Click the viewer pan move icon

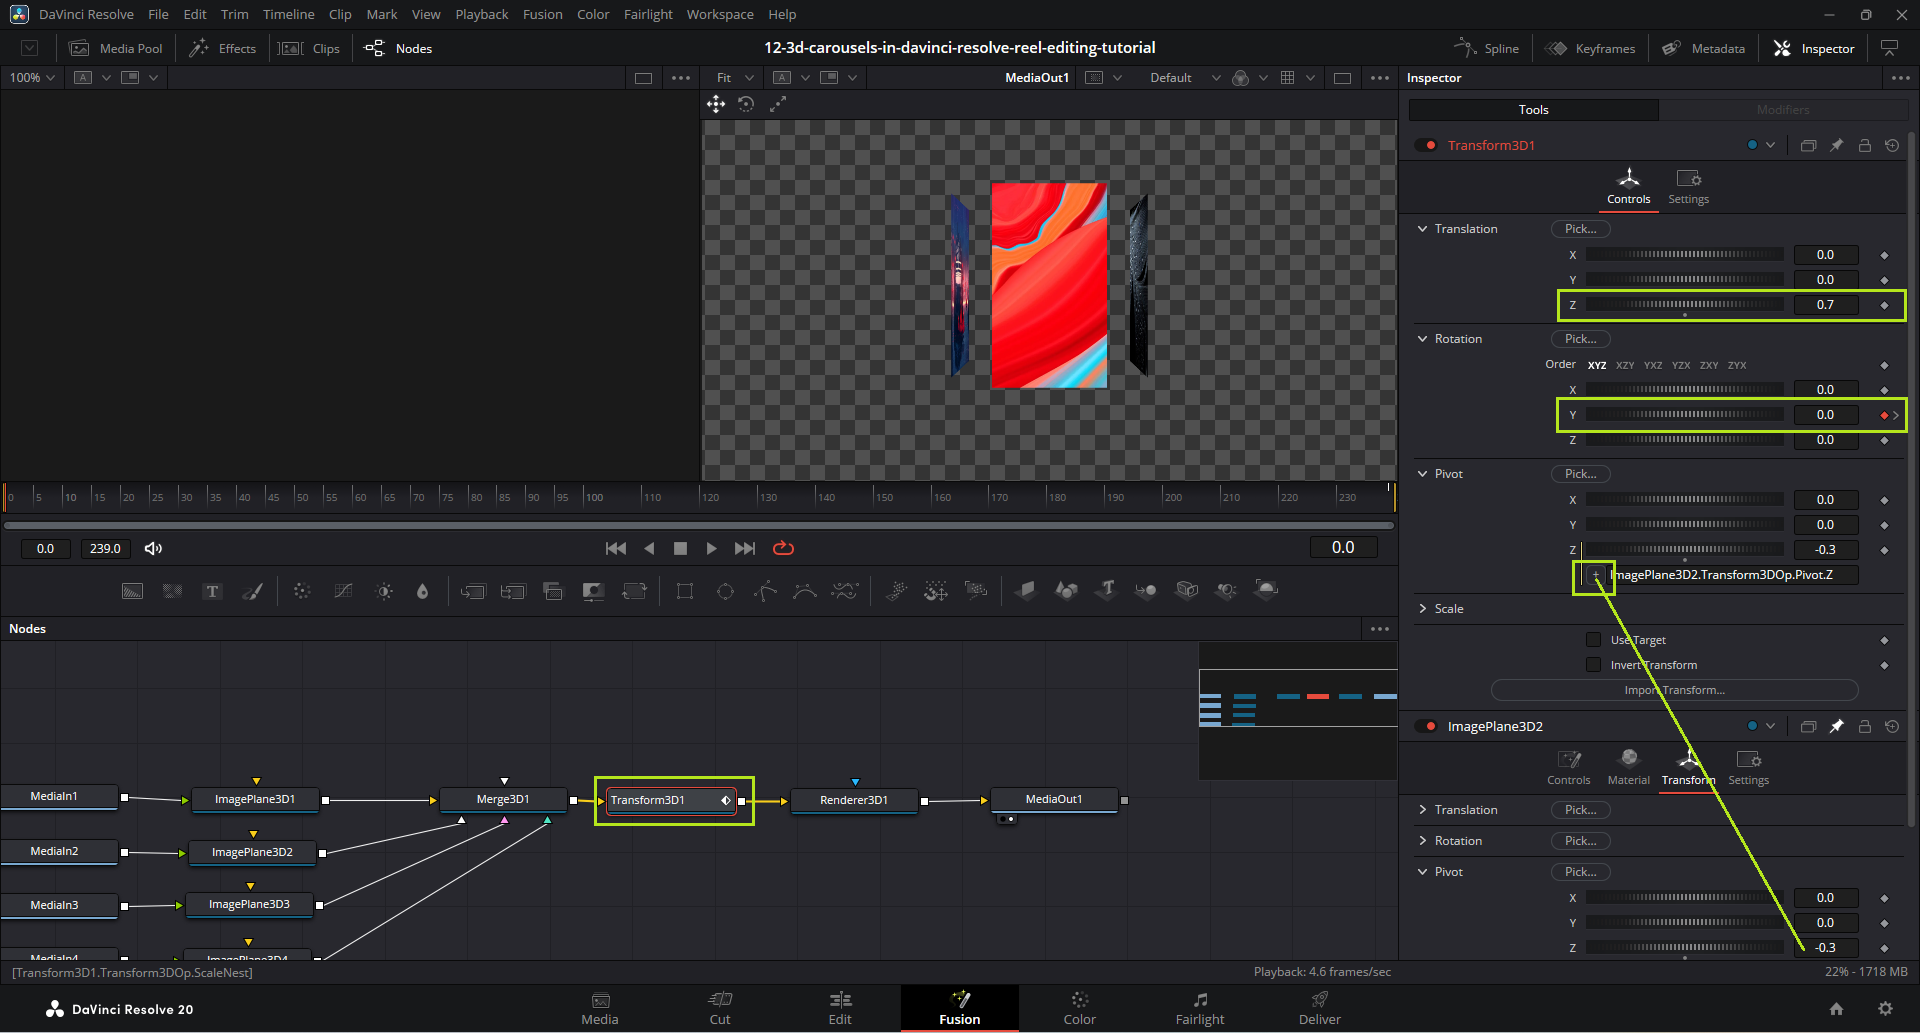coord(716,104)
